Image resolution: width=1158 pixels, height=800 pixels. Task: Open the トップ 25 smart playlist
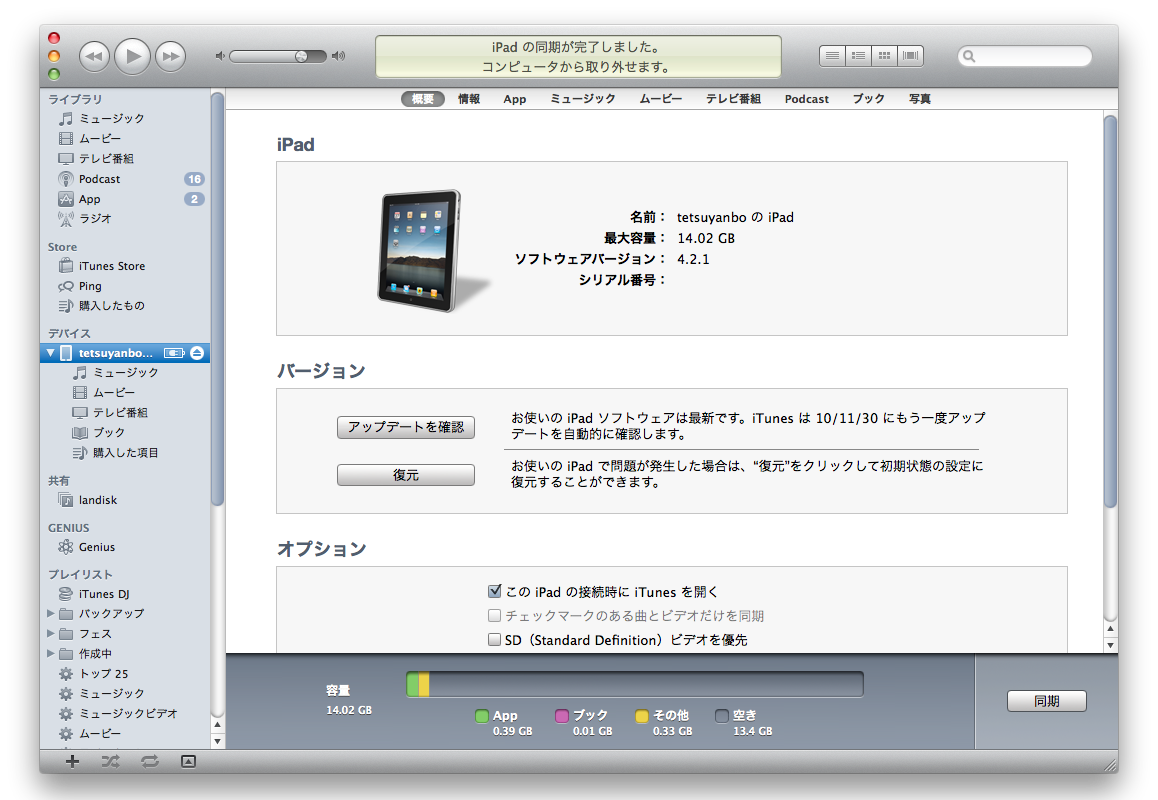125,674
